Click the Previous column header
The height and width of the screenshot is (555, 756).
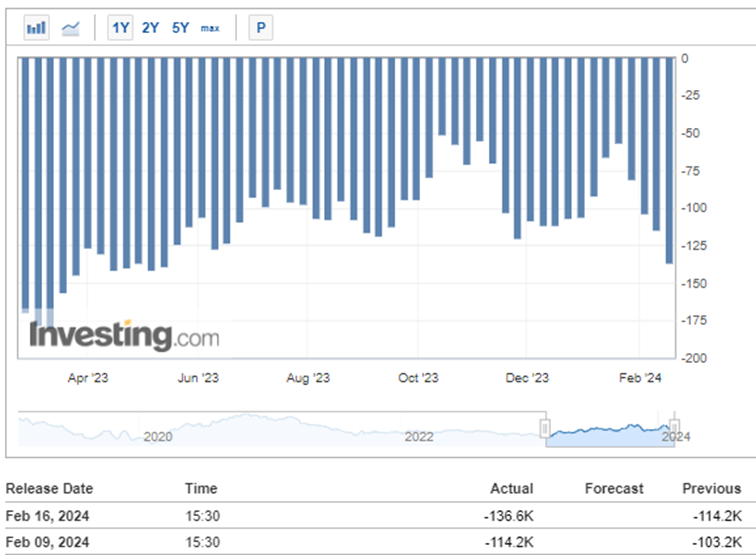click(x=712, y=488)
